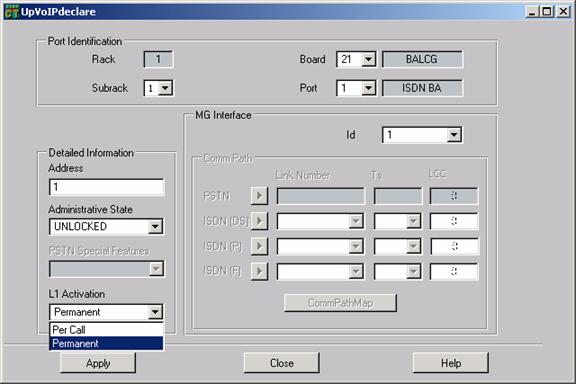This screenshot has height=384, width=576.
Task: Click the CommPathMap button
Action: click(341, 303)
